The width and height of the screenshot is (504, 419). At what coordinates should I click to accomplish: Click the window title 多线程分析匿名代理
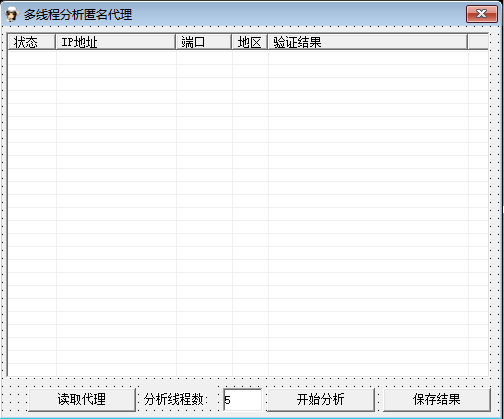pos(78,15)
